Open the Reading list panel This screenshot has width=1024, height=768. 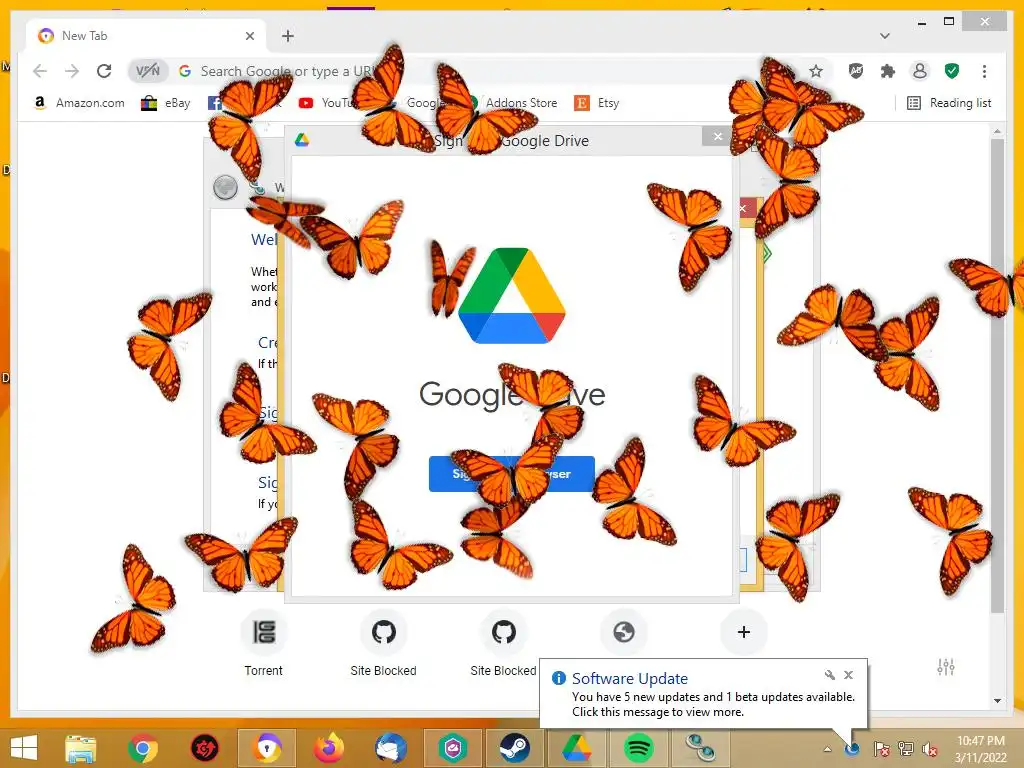tap(950, 103)
